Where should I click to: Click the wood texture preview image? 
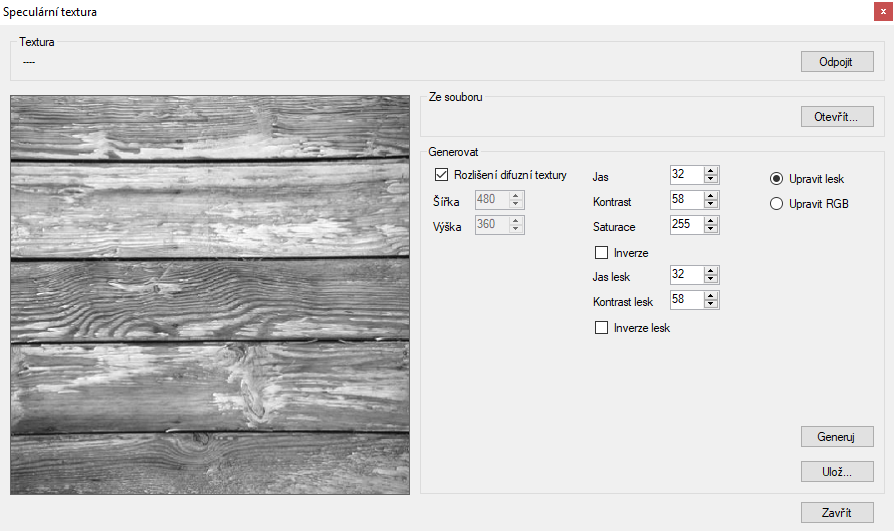210,295
